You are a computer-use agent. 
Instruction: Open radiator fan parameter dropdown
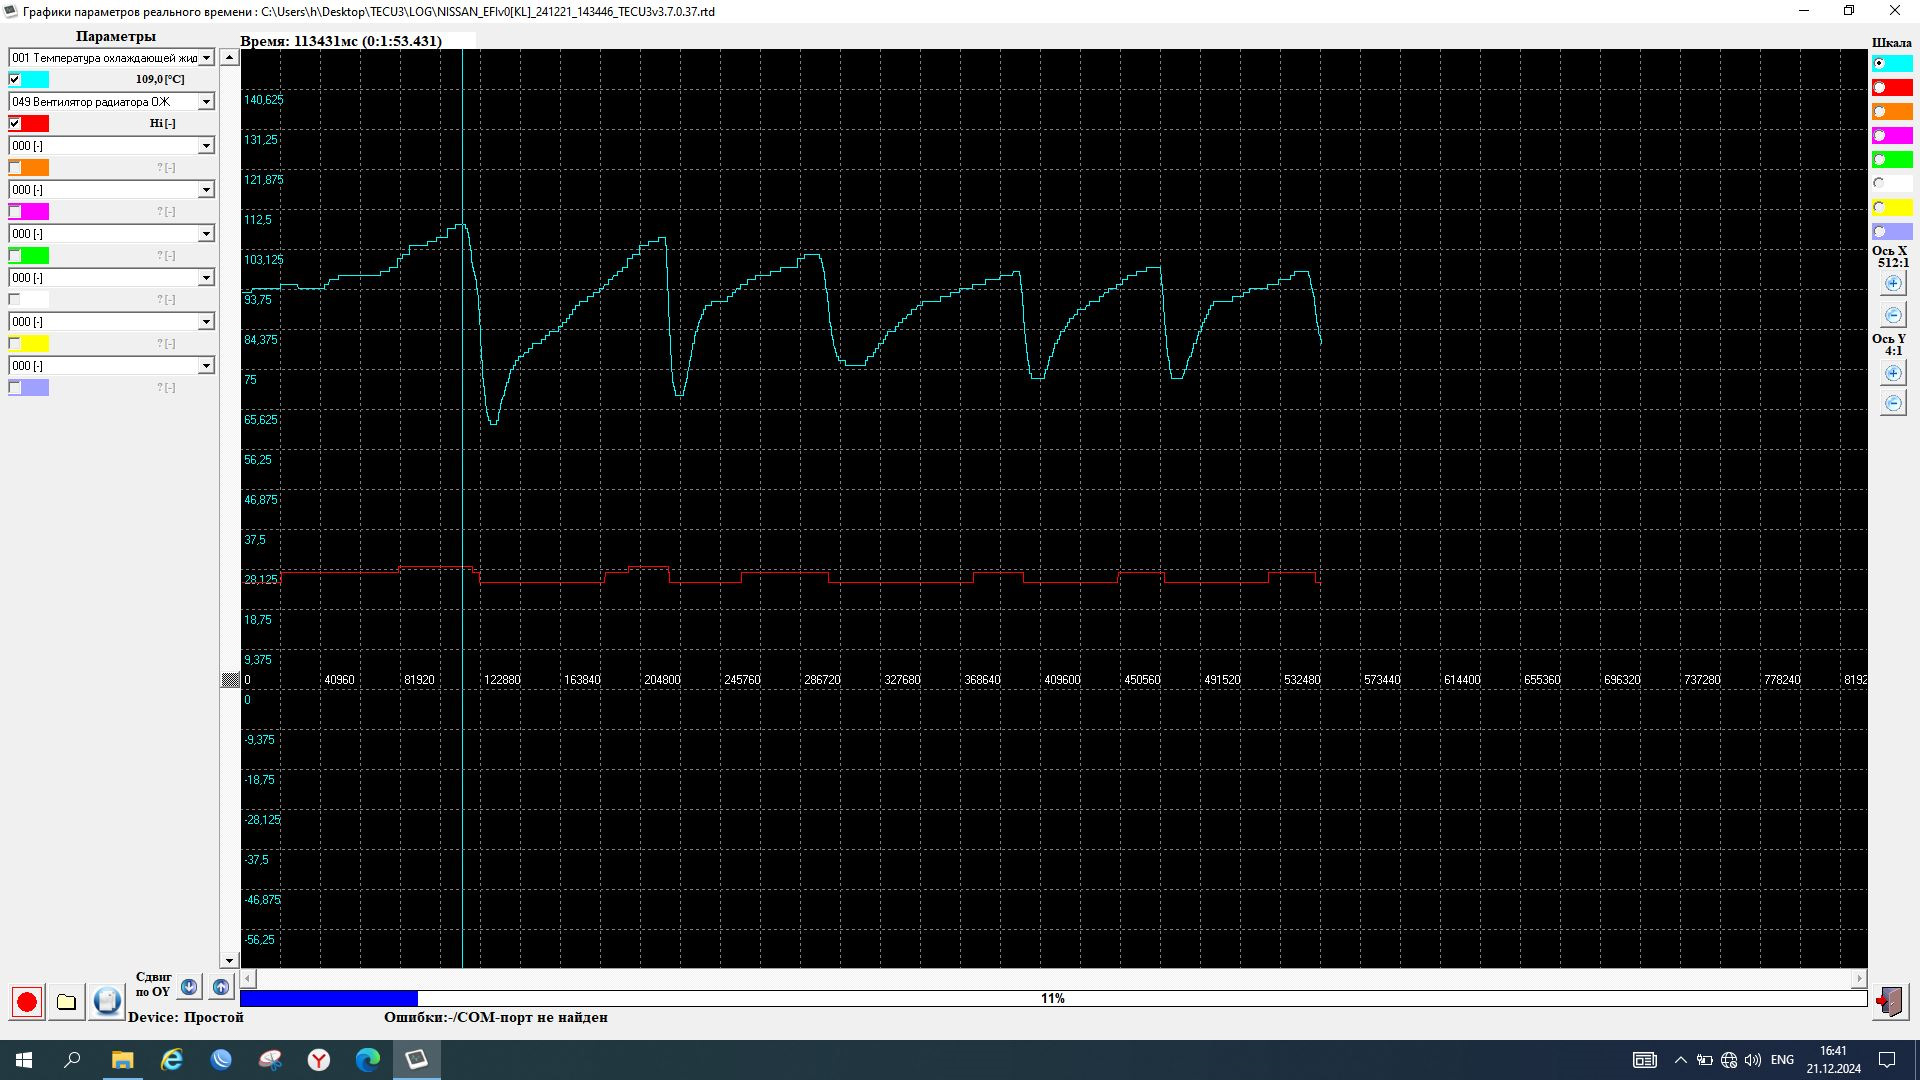click(x=206, y=102)
